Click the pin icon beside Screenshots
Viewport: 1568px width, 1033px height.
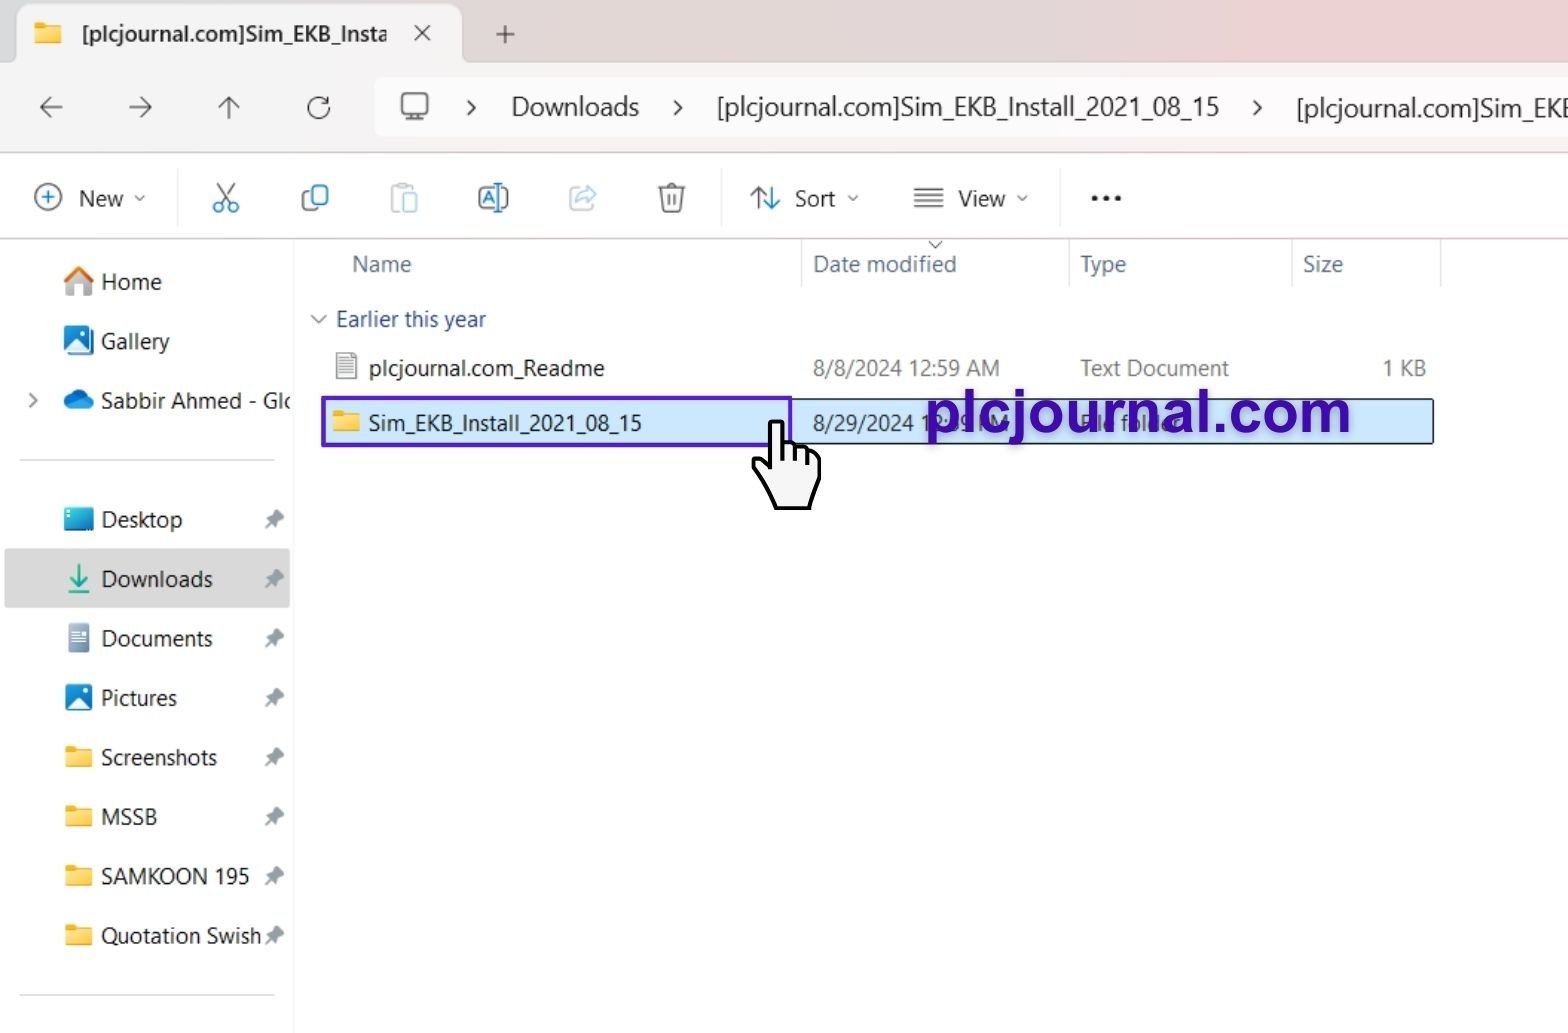274,757
